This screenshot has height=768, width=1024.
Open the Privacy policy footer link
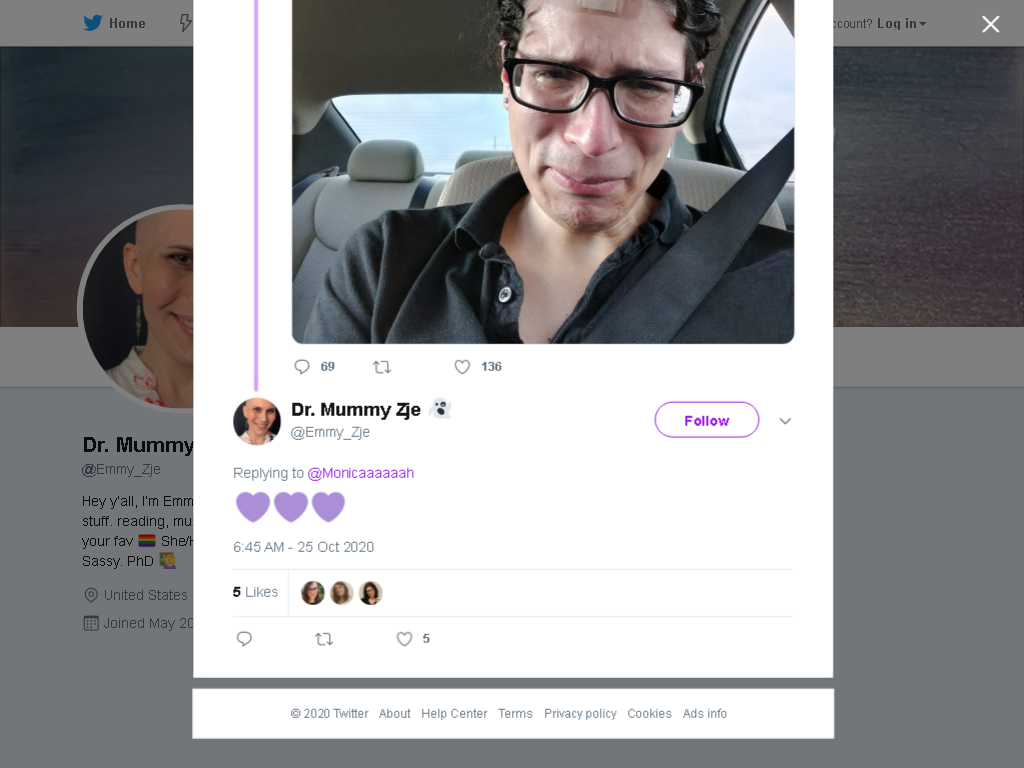[580, 713]
